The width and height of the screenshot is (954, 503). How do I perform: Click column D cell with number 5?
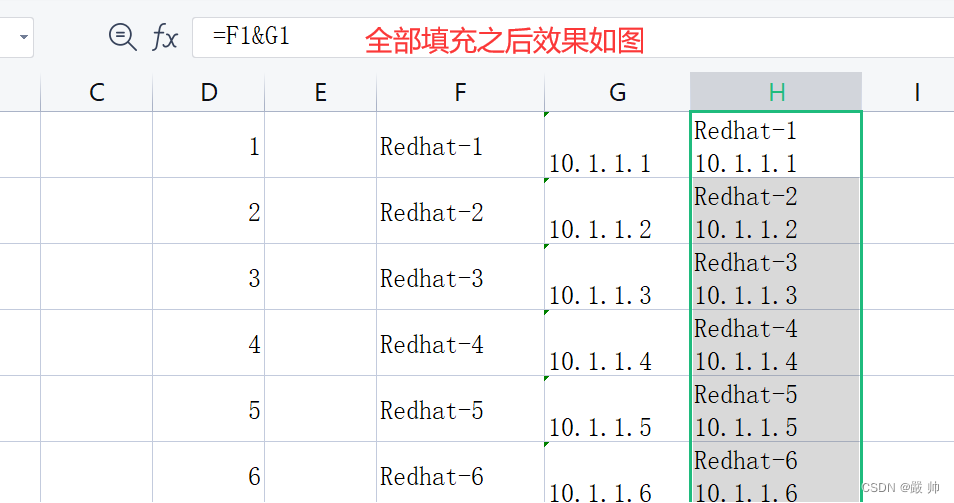pos(209,409)
